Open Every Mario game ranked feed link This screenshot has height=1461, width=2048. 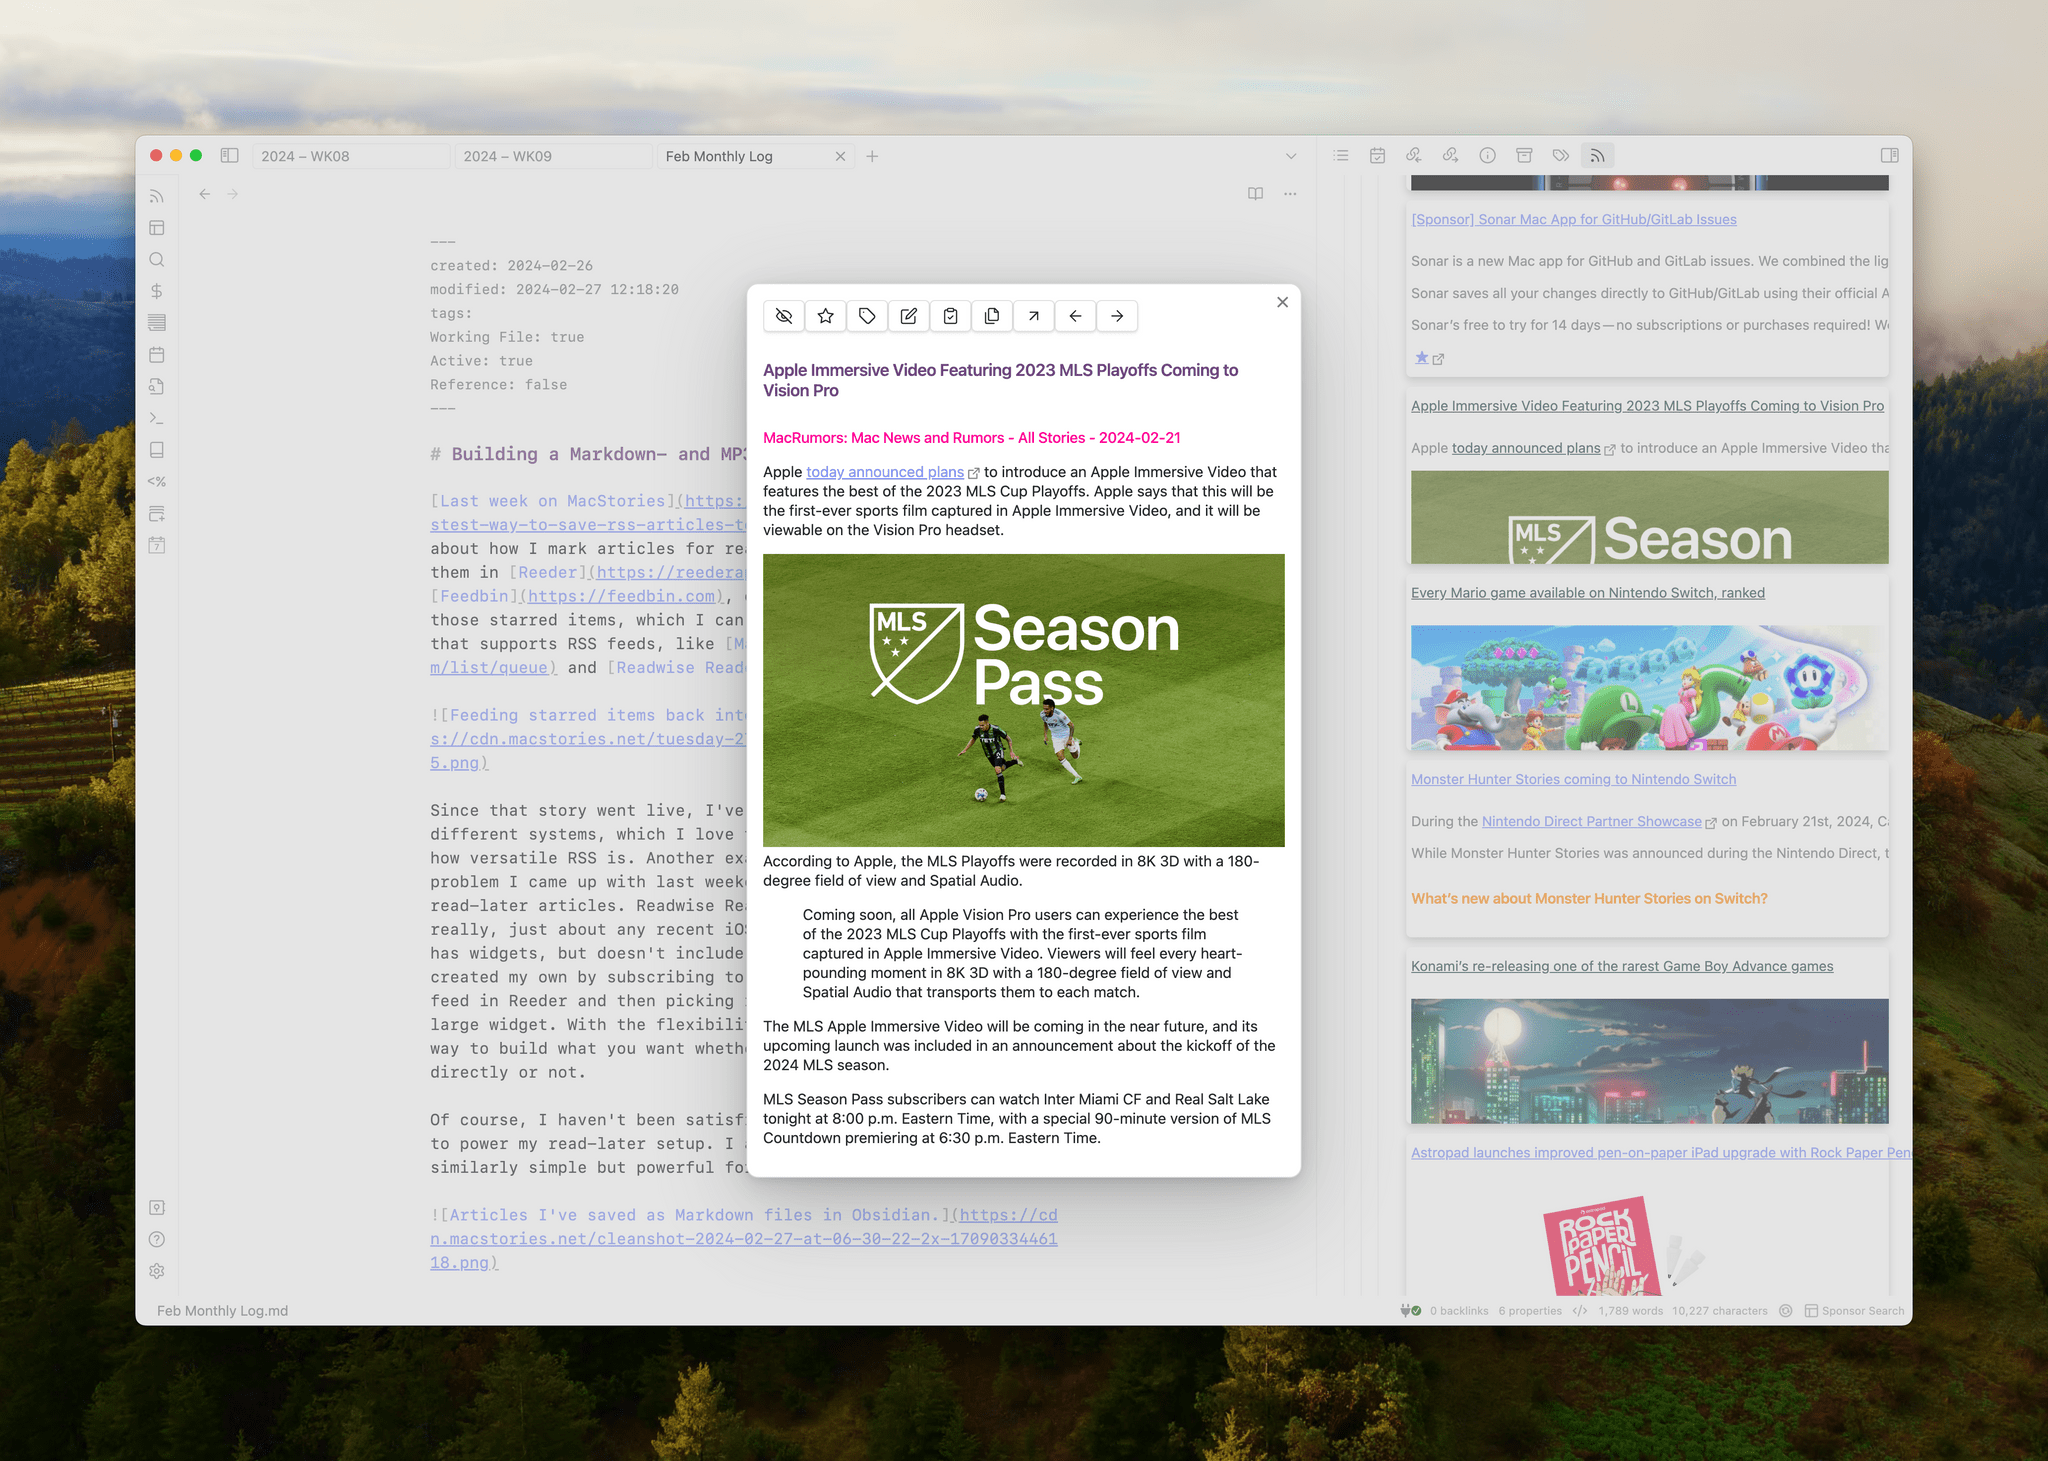coord(1588,593)
